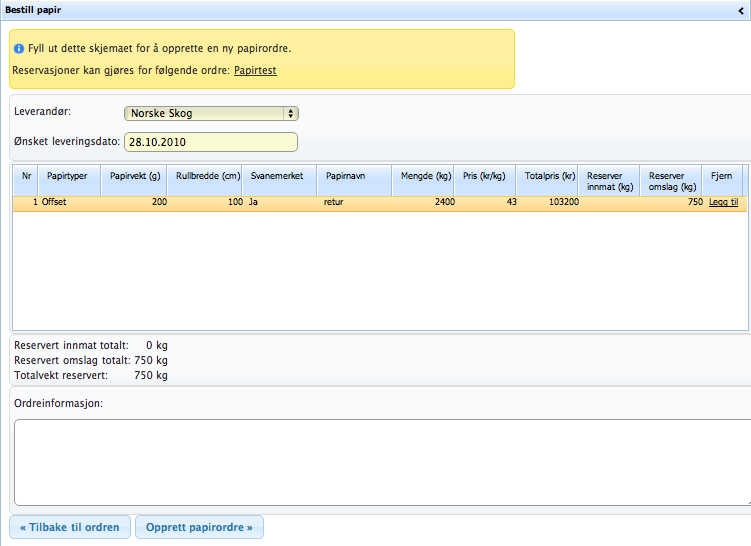Click the Ønsket leveringsdato date field
The width and height of the screenshot is (751, 546).
point(211,142)
